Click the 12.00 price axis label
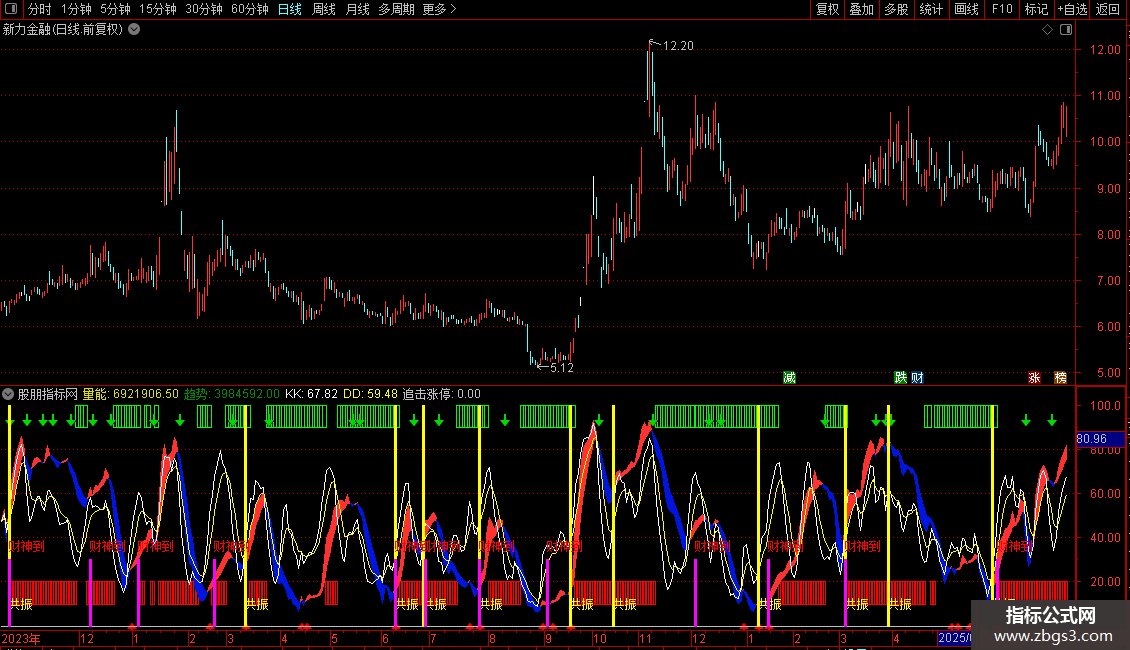Viewport: 1130px width, 650px height. click(1105, 50)
